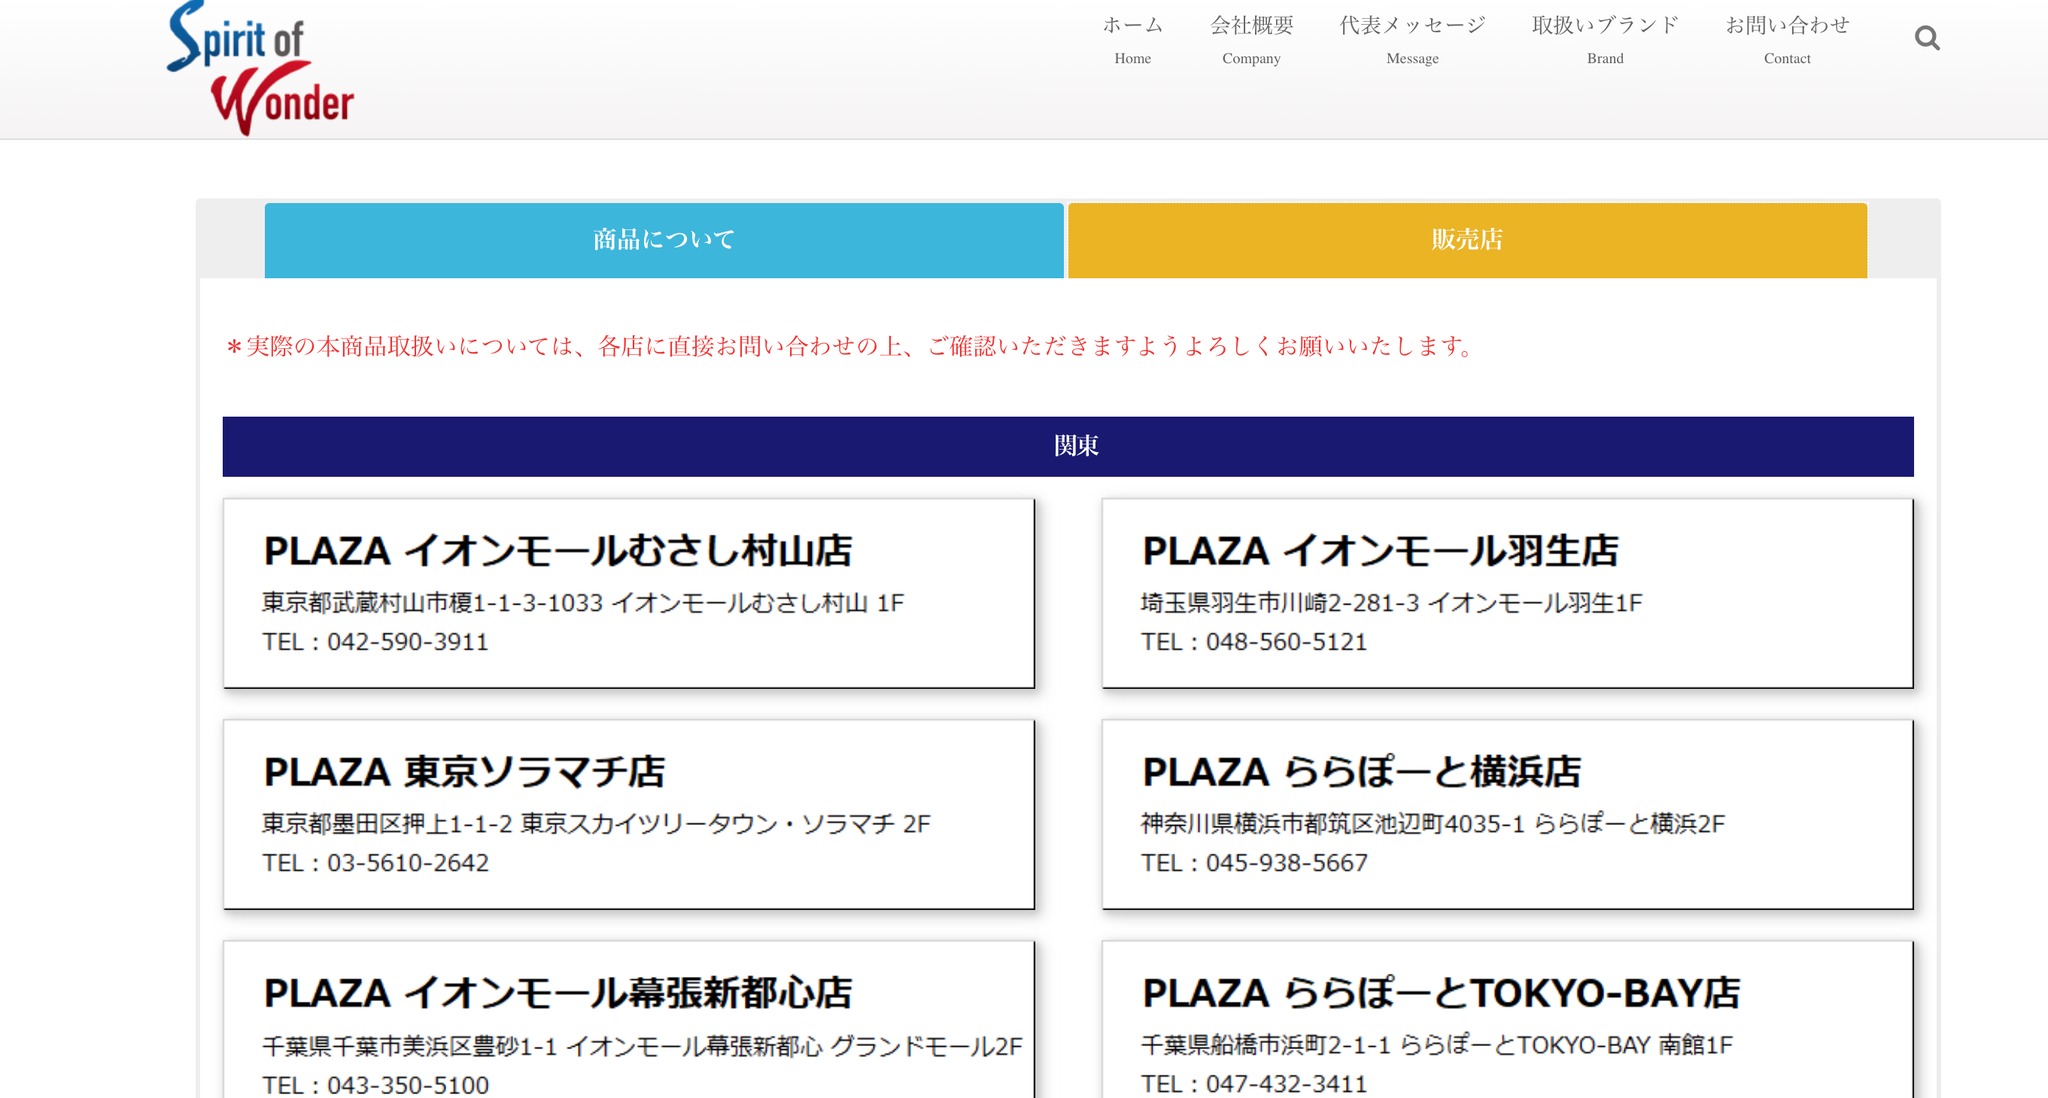Click phone number 042-590-3911
Screen dimensions: 2048x1098
click(407, 642)
